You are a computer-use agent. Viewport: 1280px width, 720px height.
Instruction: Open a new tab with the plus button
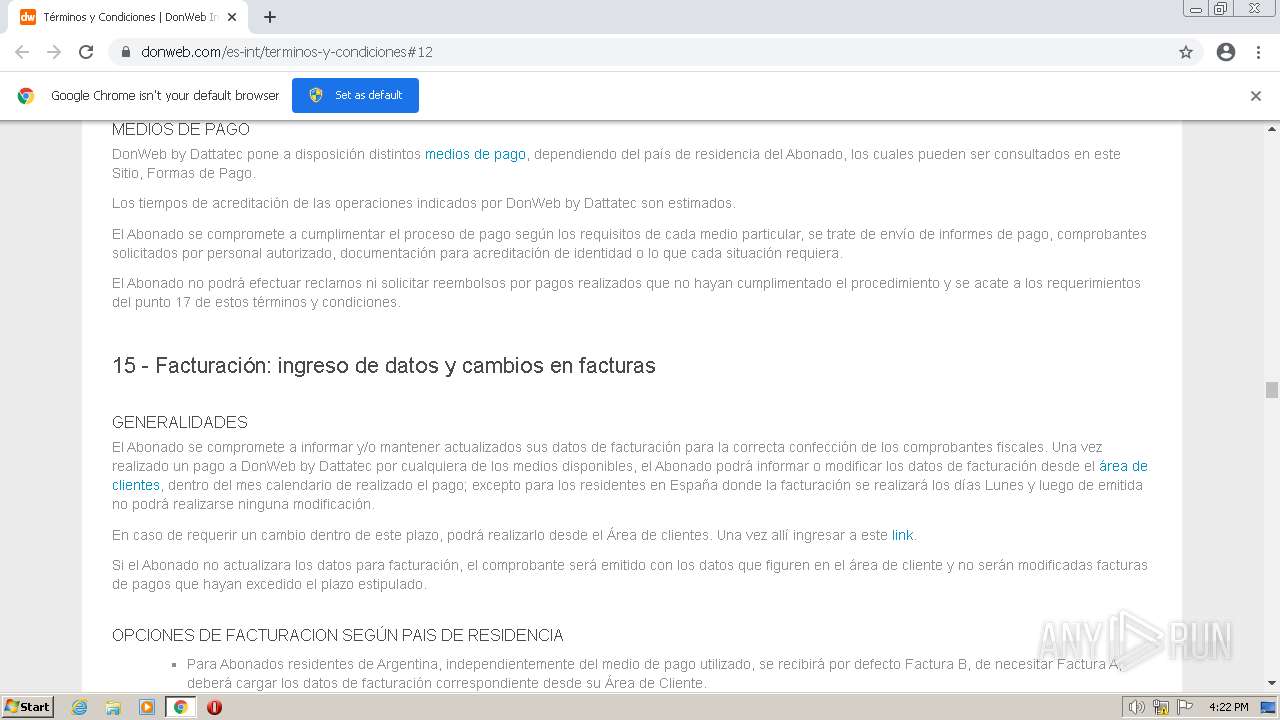pyautogui.click(x=270, y=17)
